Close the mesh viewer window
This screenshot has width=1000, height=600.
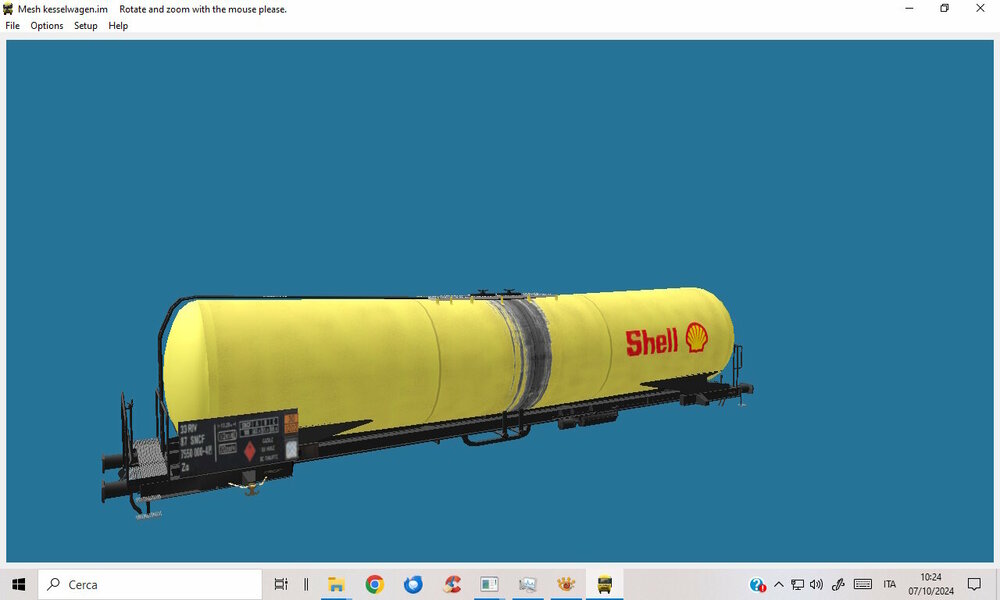coord(980,8)
